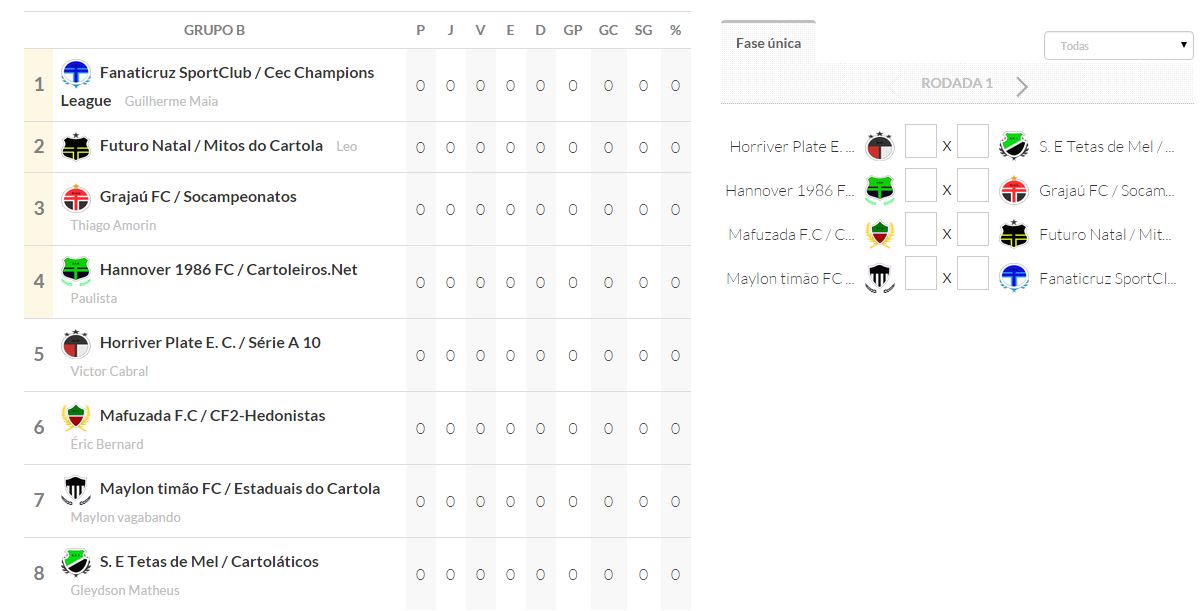This screenshot has height=611, width=1204.
Task: Open Hannover 1986 FC / Cartoleiros.Net team link
Action: pyautogui.click(x=228, y=270)
